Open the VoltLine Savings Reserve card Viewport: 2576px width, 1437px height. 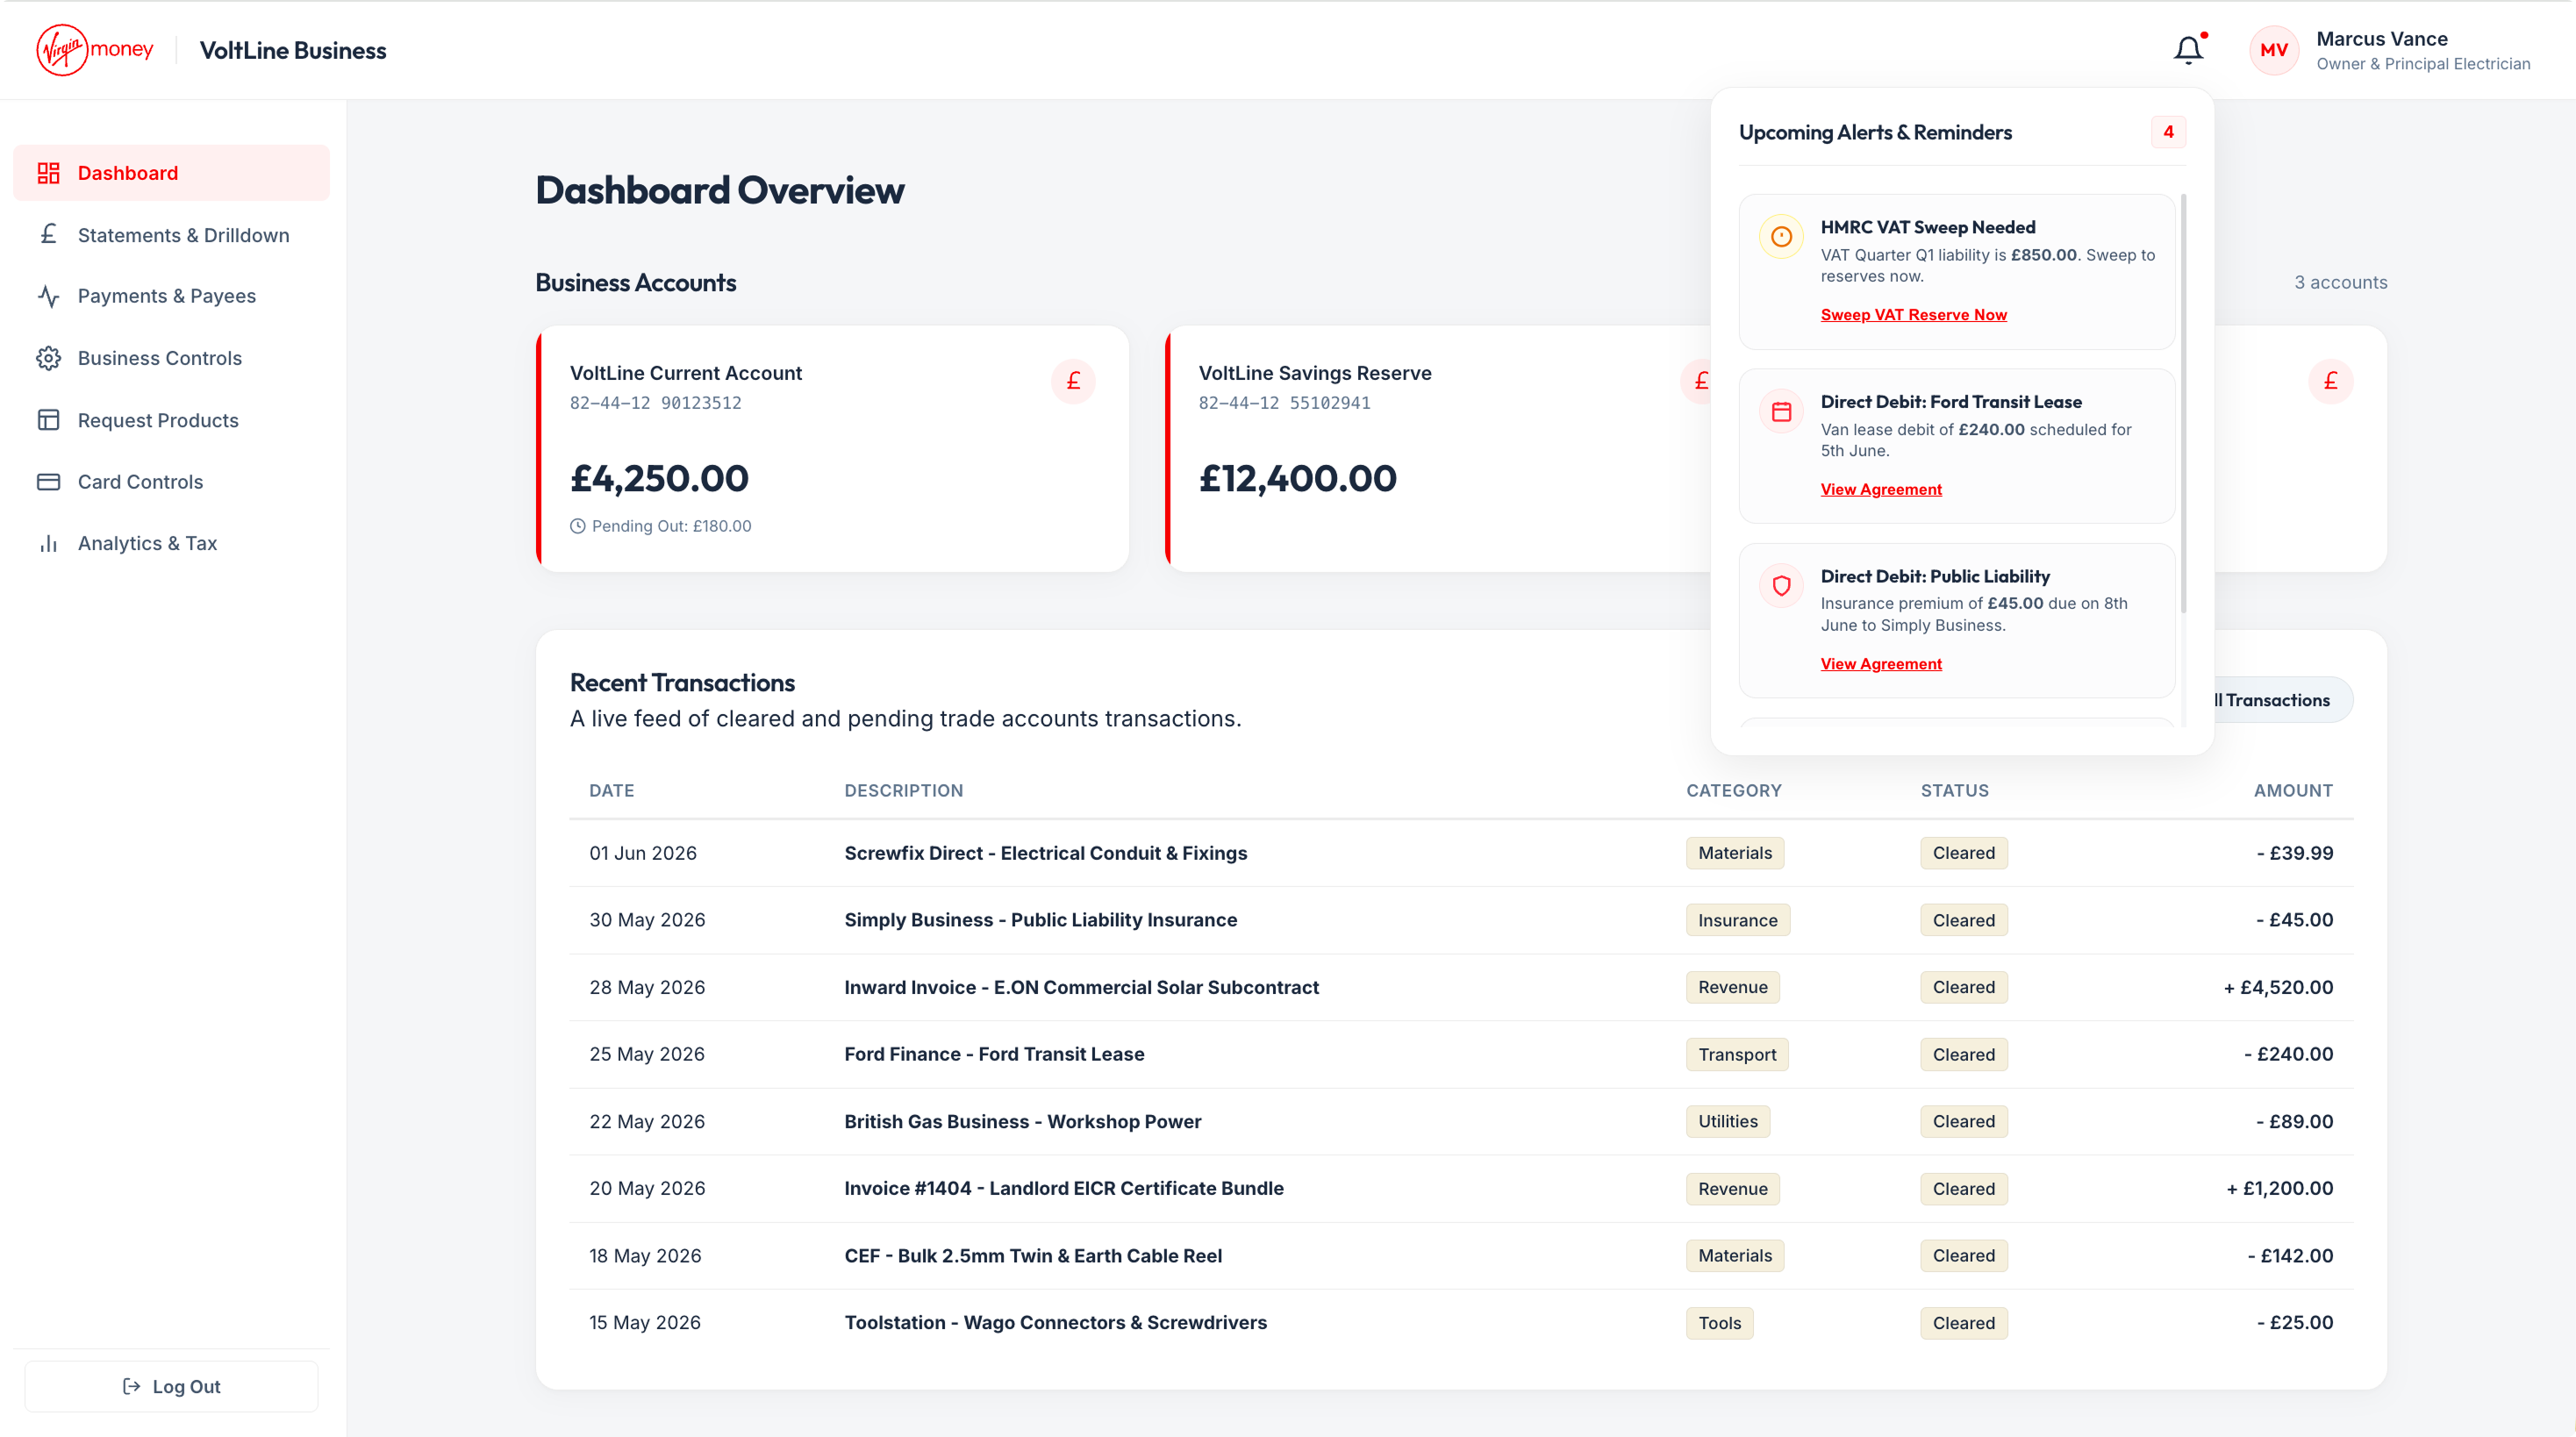point(1437,449)
